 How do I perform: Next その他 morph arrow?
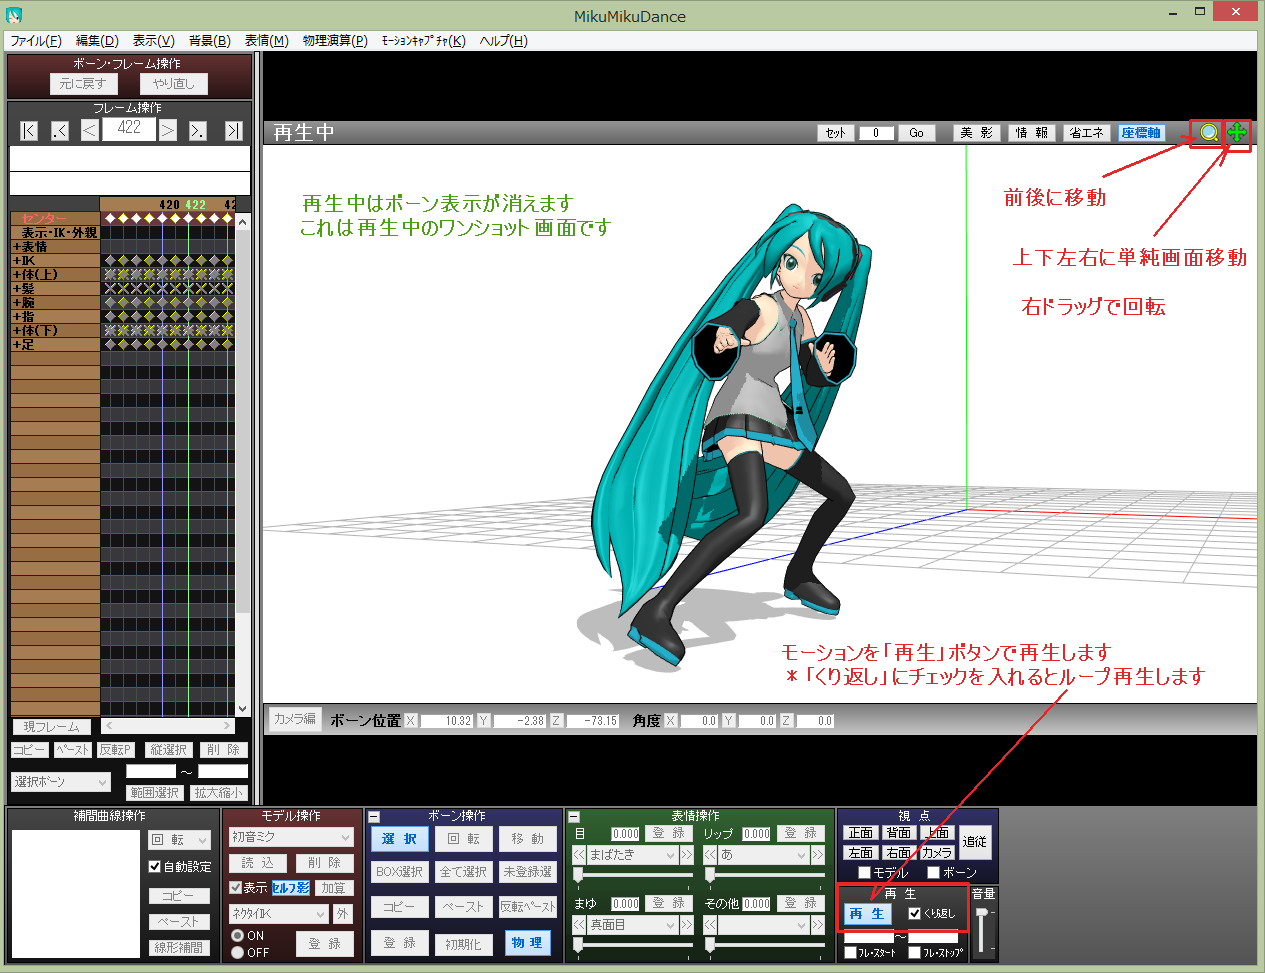(818, 925)
